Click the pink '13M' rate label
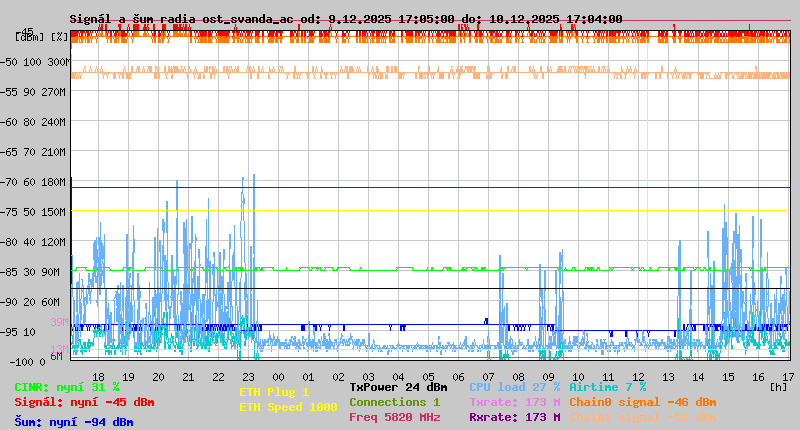 (x=59, y=348)
